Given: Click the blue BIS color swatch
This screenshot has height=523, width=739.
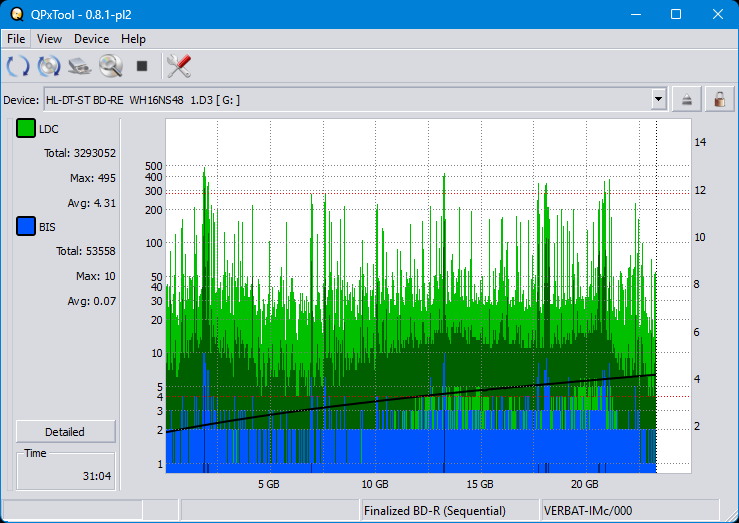Looking at the screenshot, I should point(26,227).
